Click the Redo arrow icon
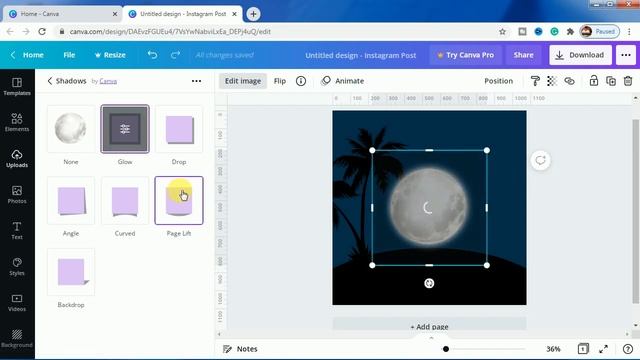Screen dimensions: 640x360 tap(176, 55)
